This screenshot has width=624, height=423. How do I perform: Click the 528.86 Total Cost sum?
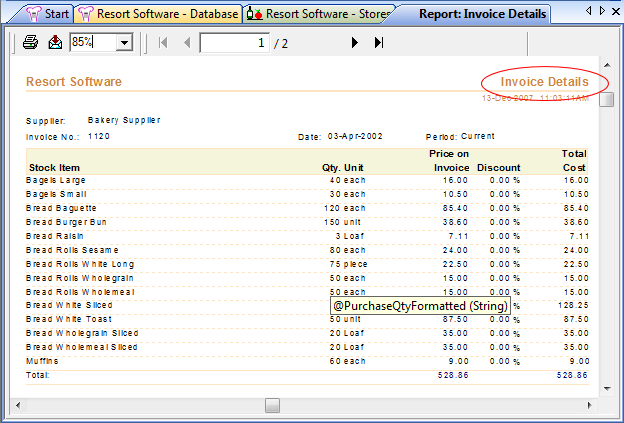[x=572, y=375]
